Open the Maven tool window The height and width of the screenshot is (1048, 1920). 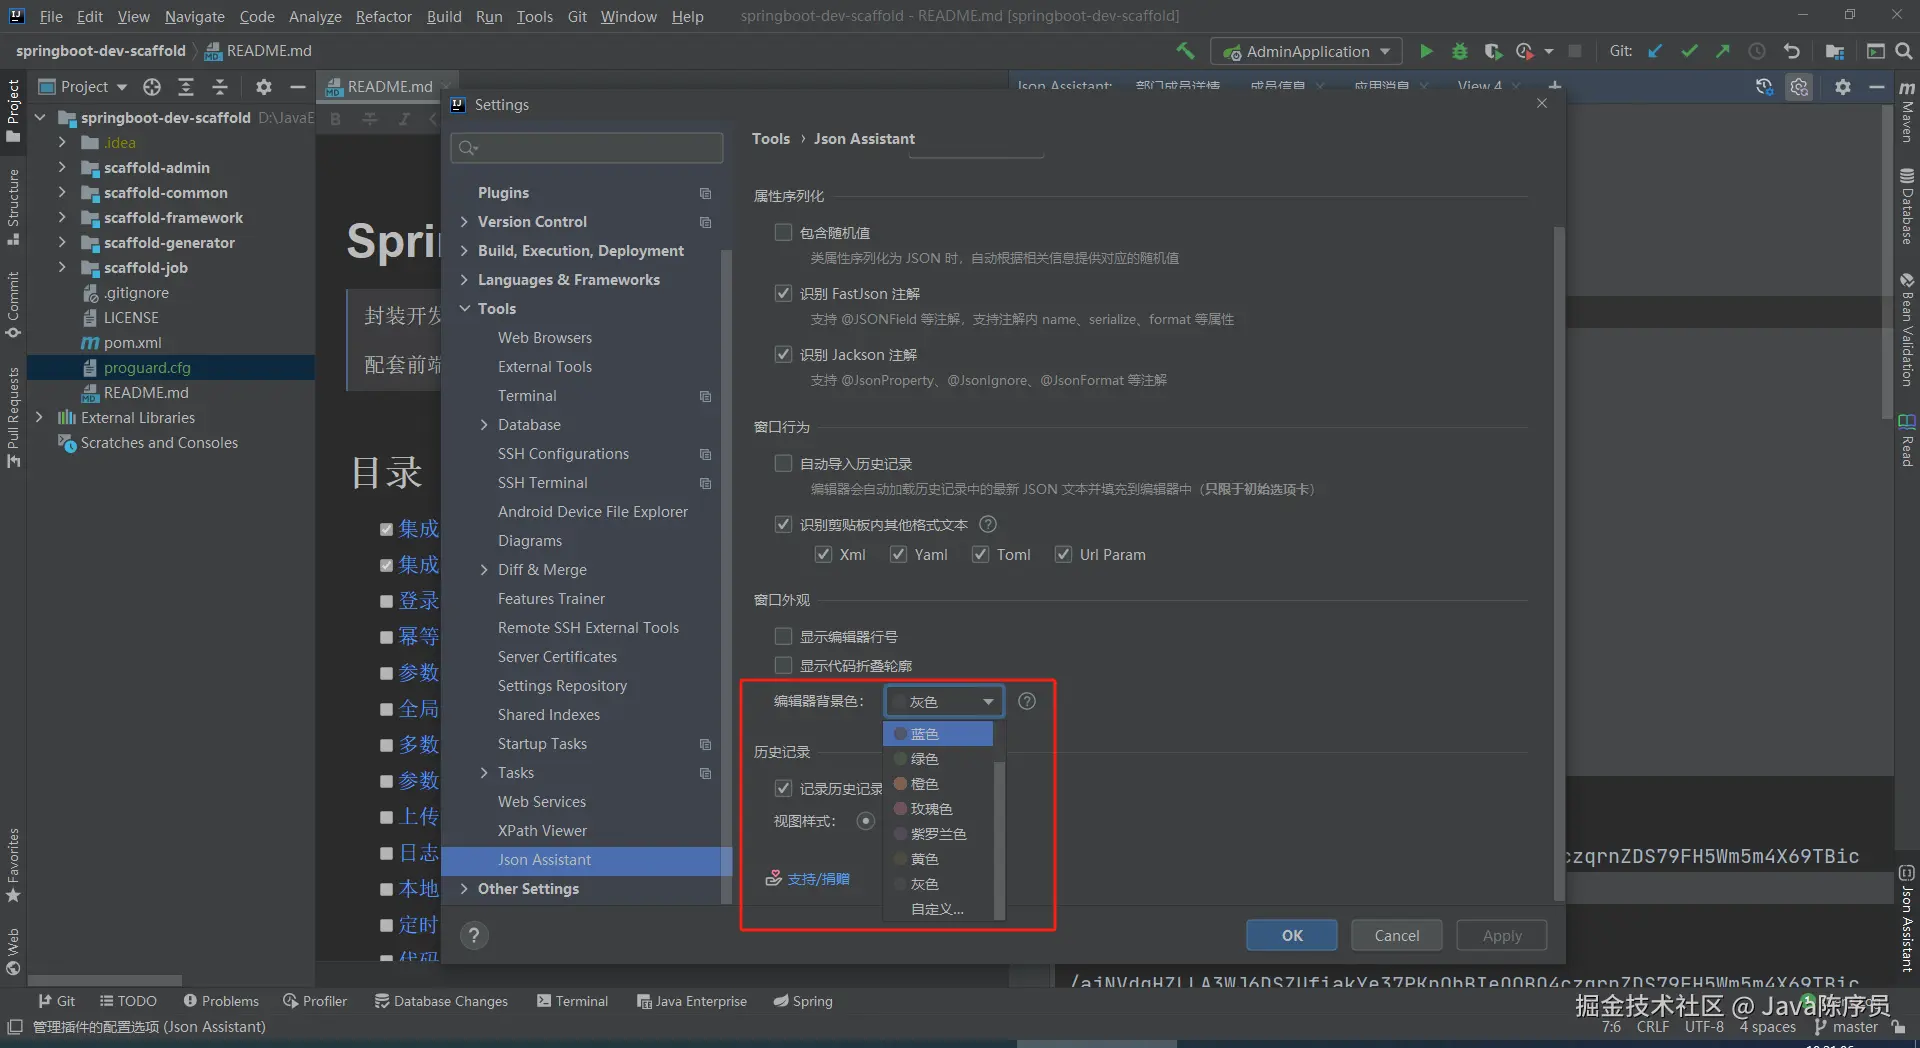tap(1907, 112)
